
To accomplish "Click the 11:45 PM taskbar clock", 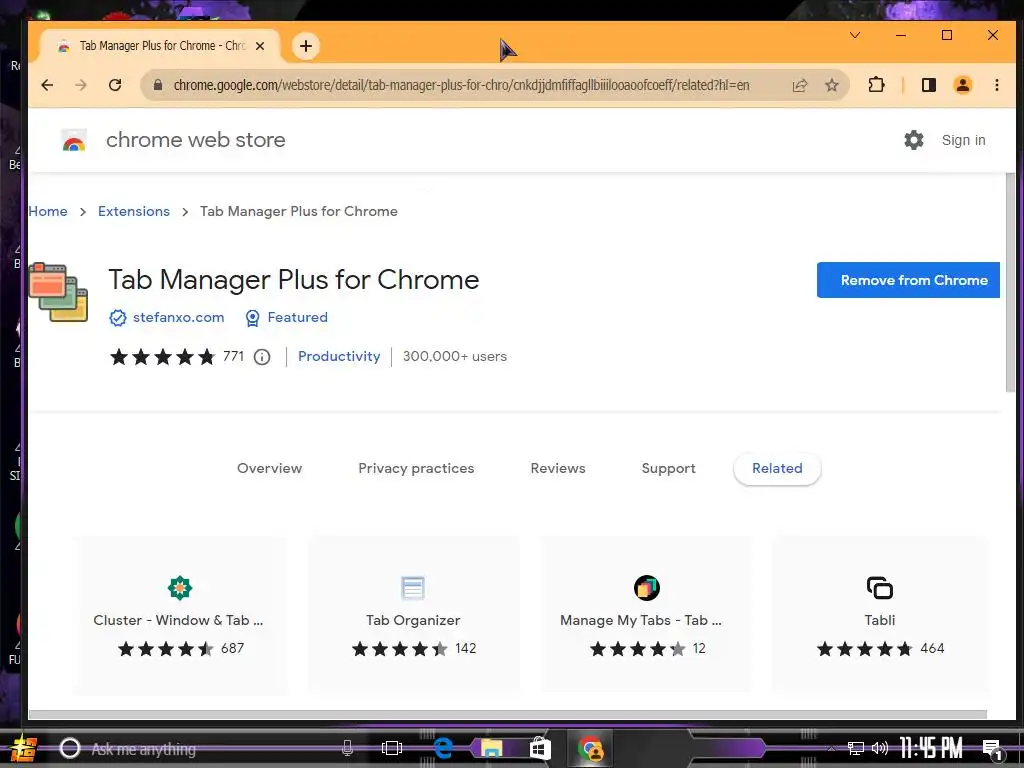I will point(931,748).
